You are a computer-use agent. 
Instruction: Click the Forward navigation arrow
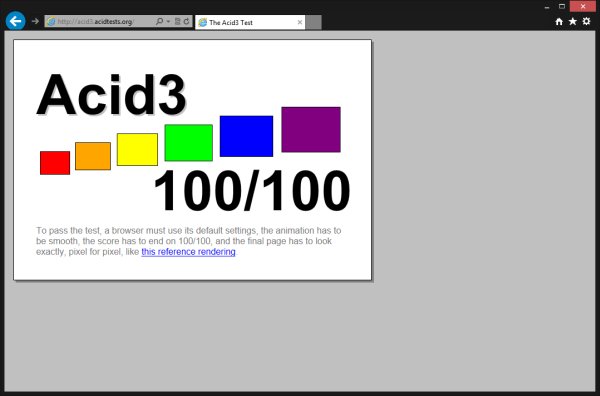pos(35,21)
